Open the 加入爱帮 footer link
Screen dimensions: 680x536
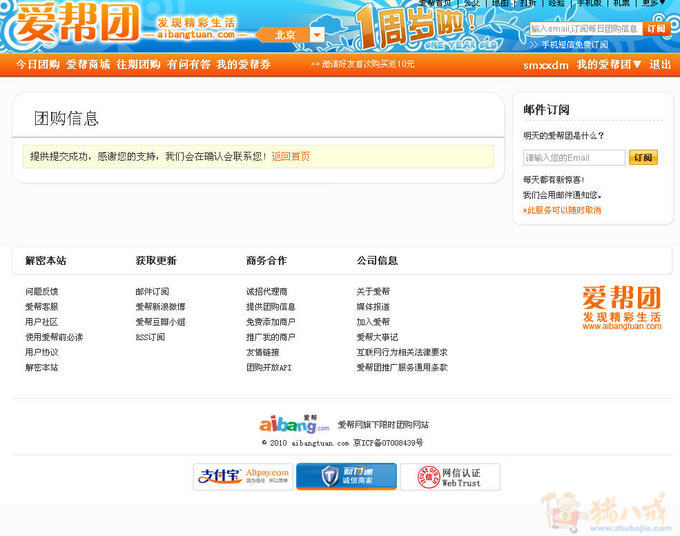click(x=373, y=322)
